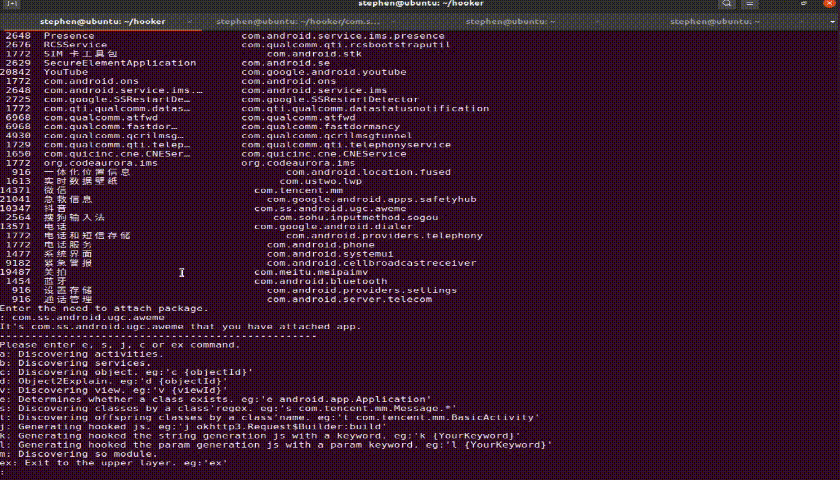Click package com.android.phone

pyautogui.click(x=320, y=245)
